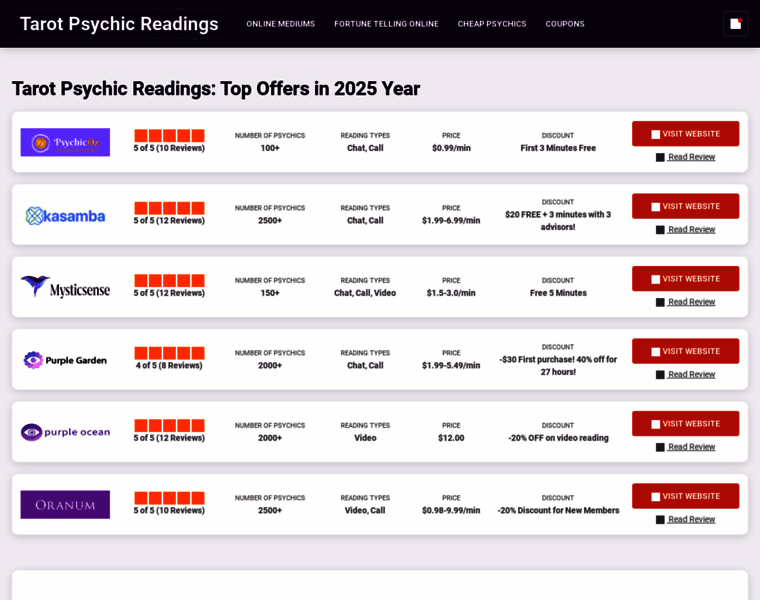Visit the Mysticsense website

coord(685,279)
